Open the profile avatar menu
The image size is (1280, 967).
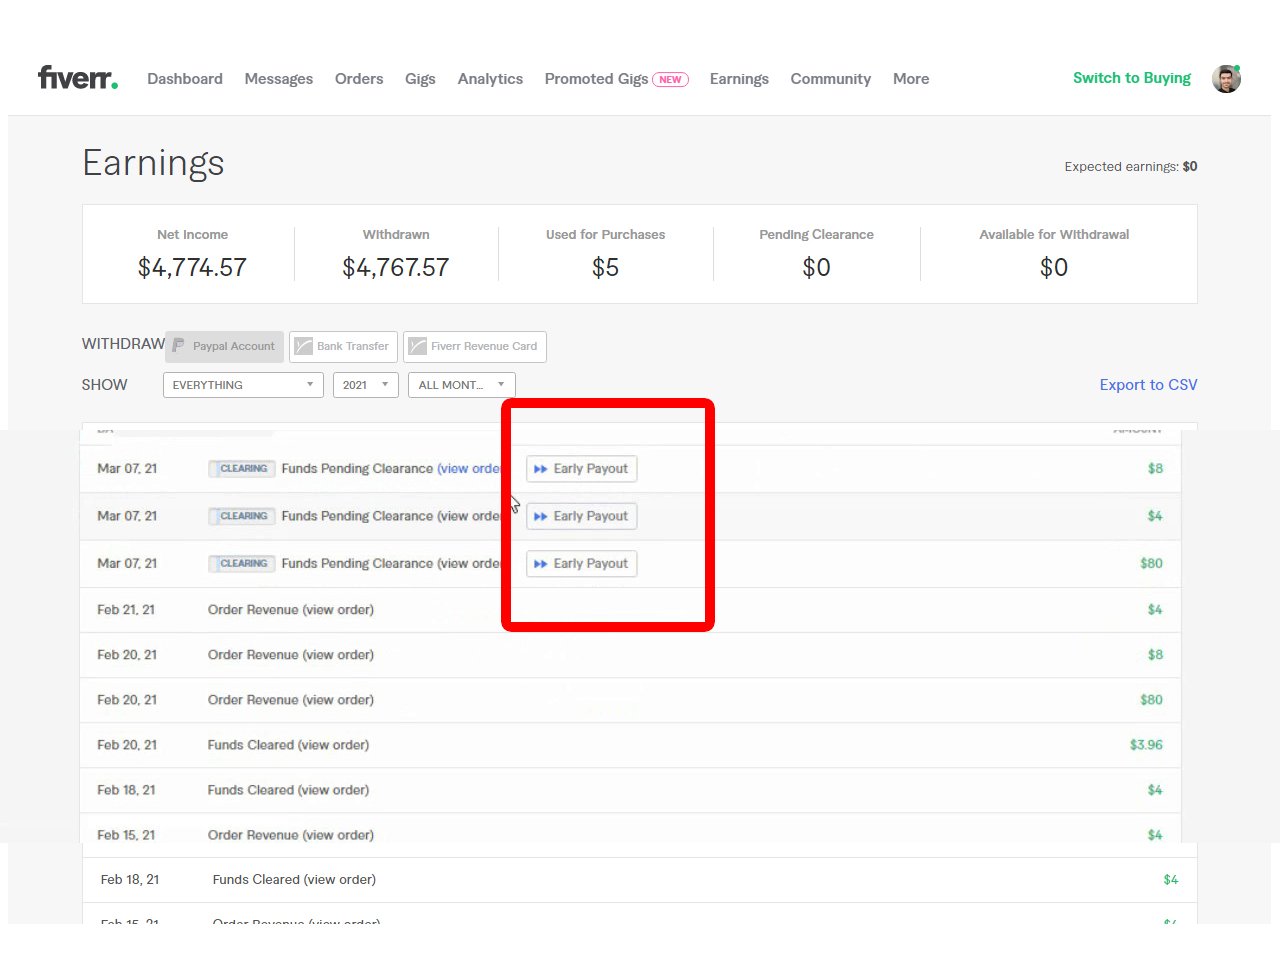[1227, 78]
